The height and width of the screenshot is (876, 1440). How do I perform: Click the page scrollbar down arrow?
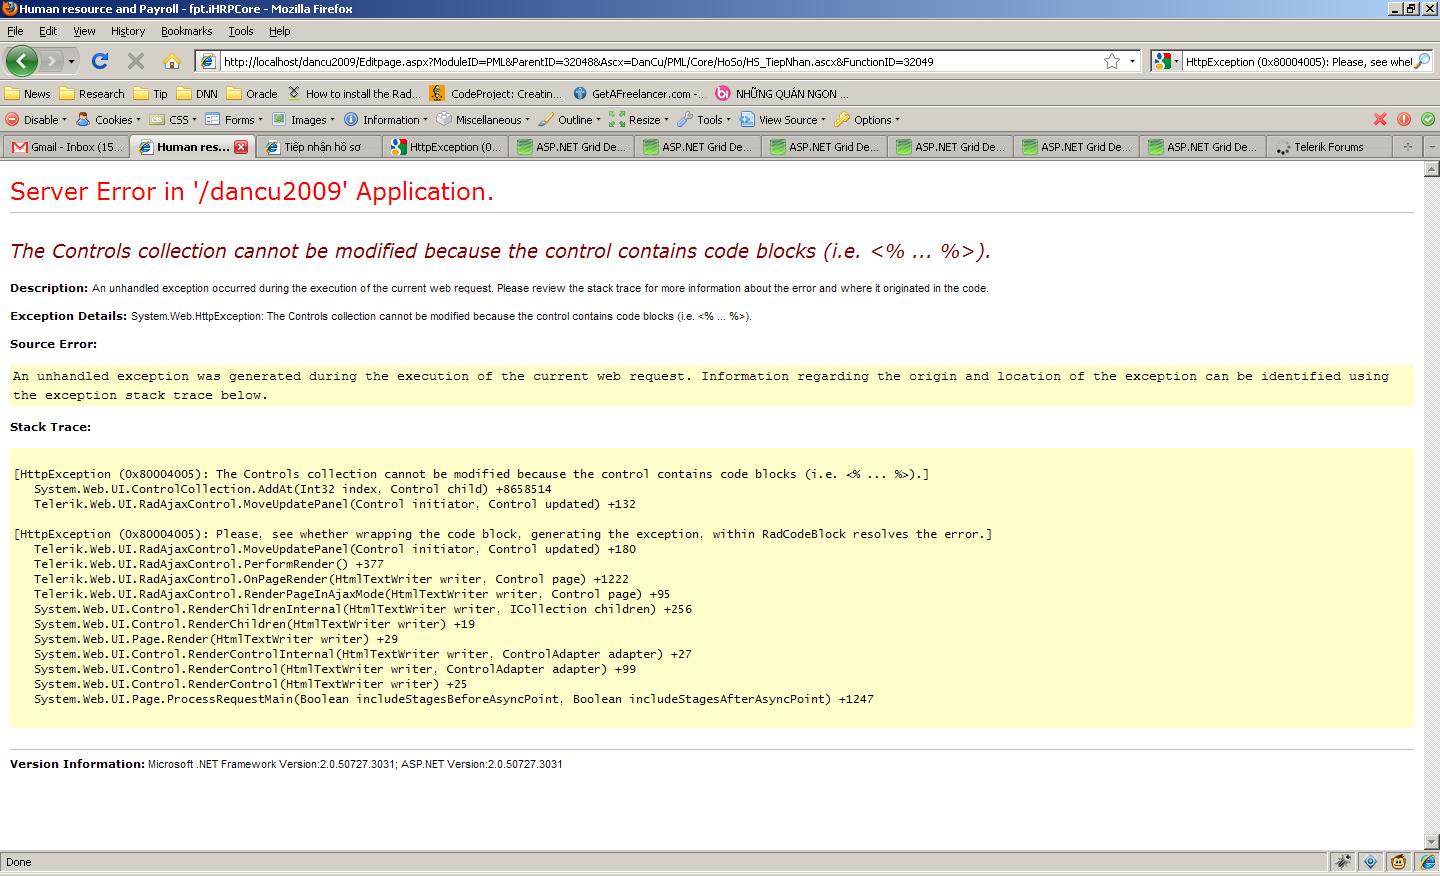click(1432, 842)
